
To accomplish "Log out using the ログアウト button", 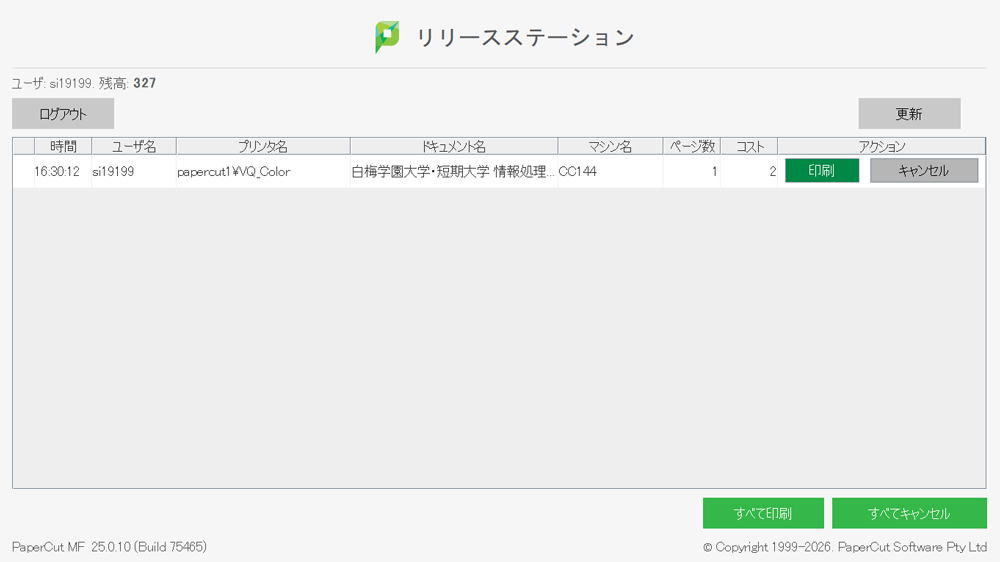I will pyautogui.click(x=63, y=114).
